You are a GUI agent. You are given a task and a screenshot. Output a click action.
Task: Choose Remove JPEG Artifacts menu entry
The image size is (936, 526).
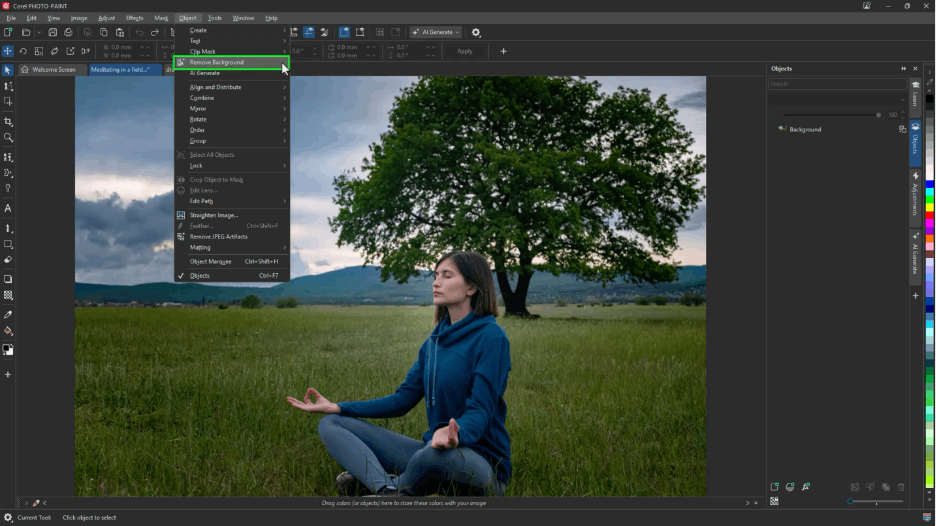[x=232, y=236]
